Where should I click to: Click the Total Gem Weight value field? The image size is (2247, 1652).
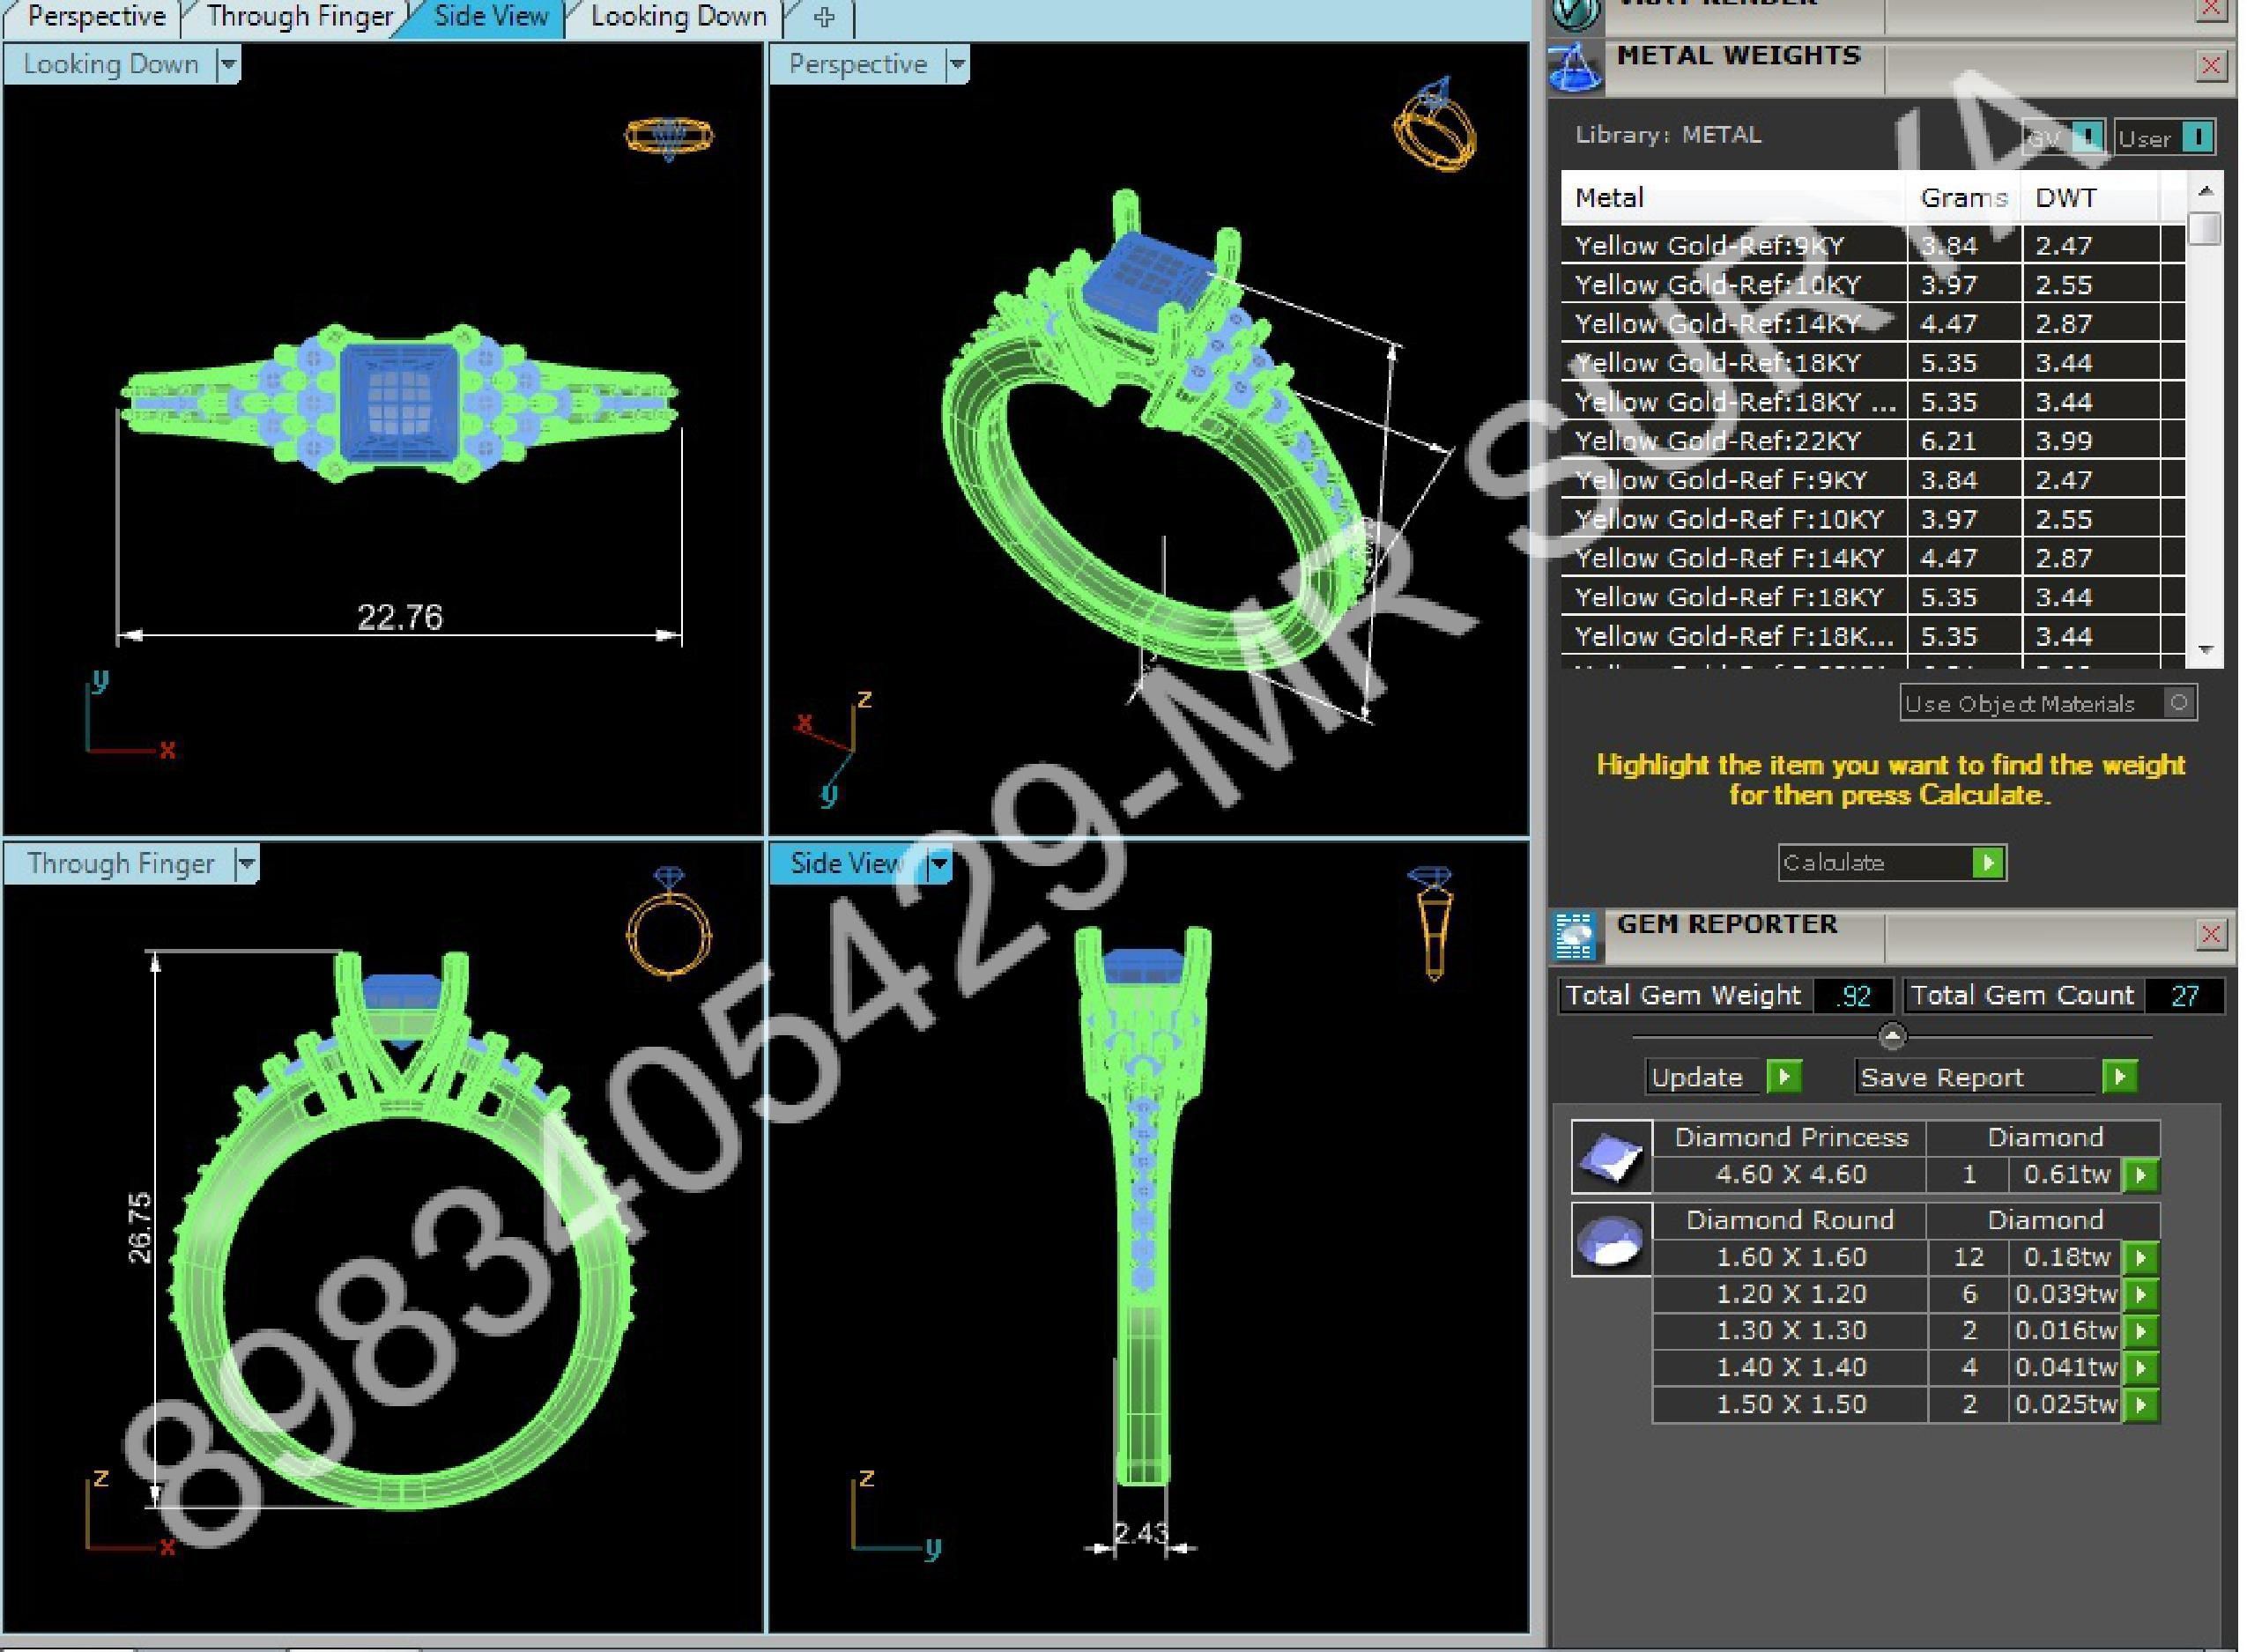tap(1853, 996)
